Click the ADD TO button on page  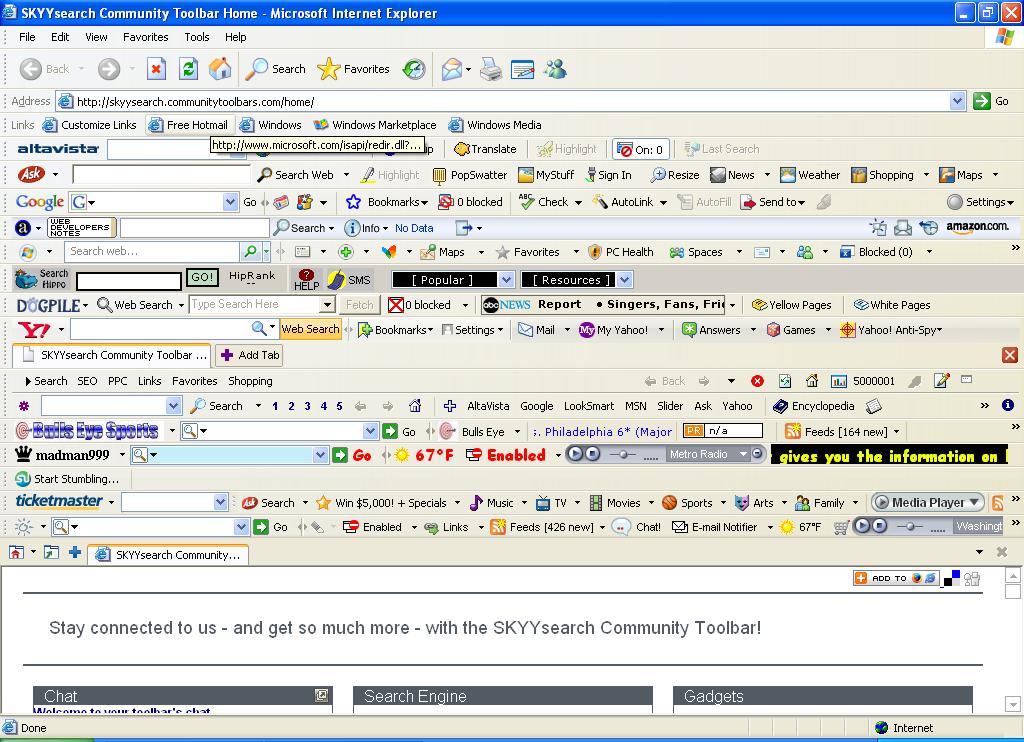coord(896,578)
